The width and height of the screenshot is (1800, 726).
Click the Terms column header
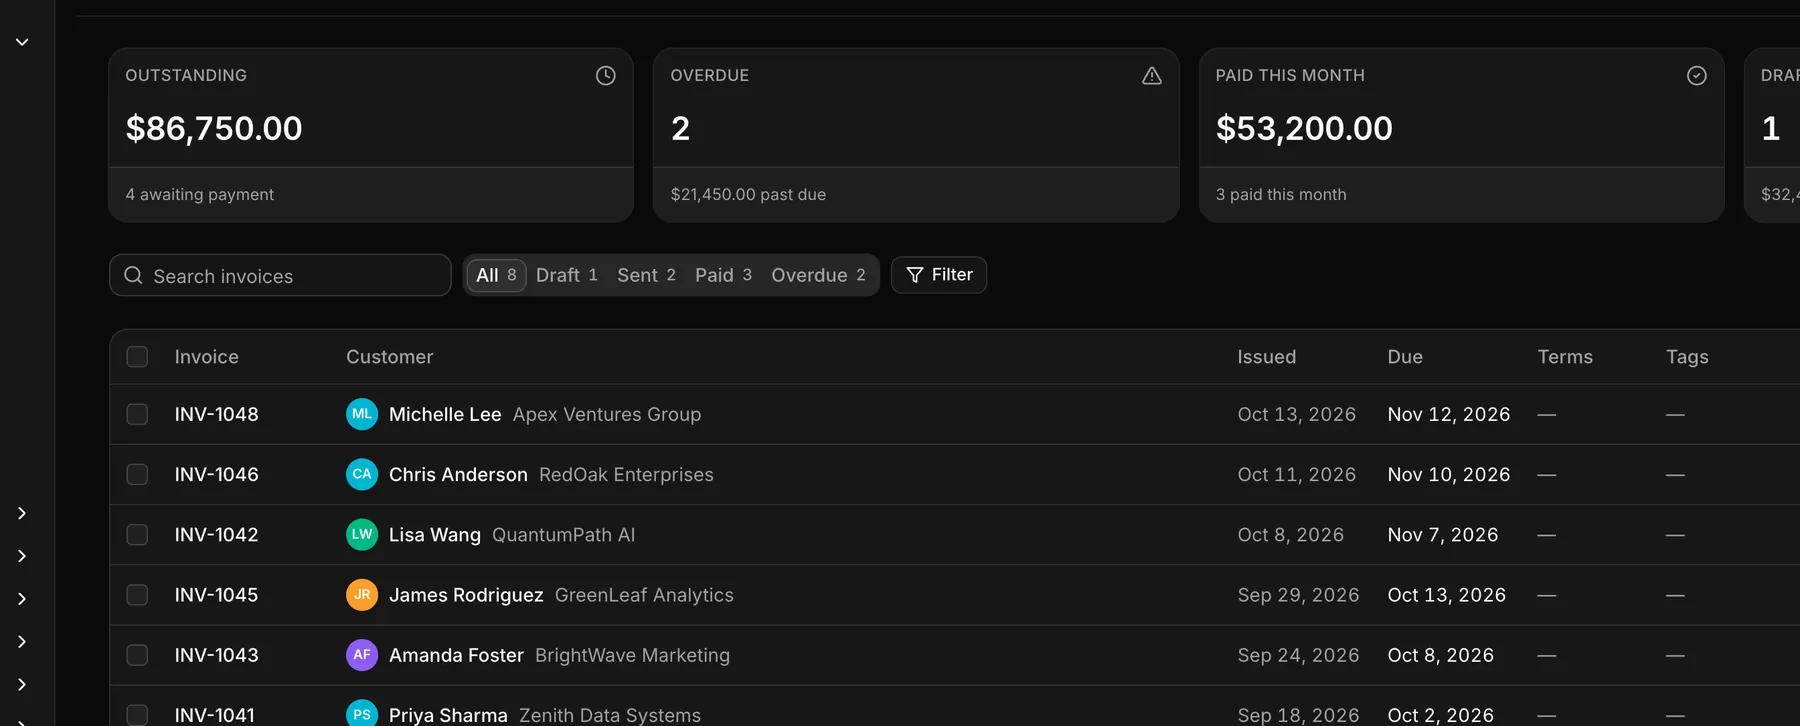(1565, 357)
